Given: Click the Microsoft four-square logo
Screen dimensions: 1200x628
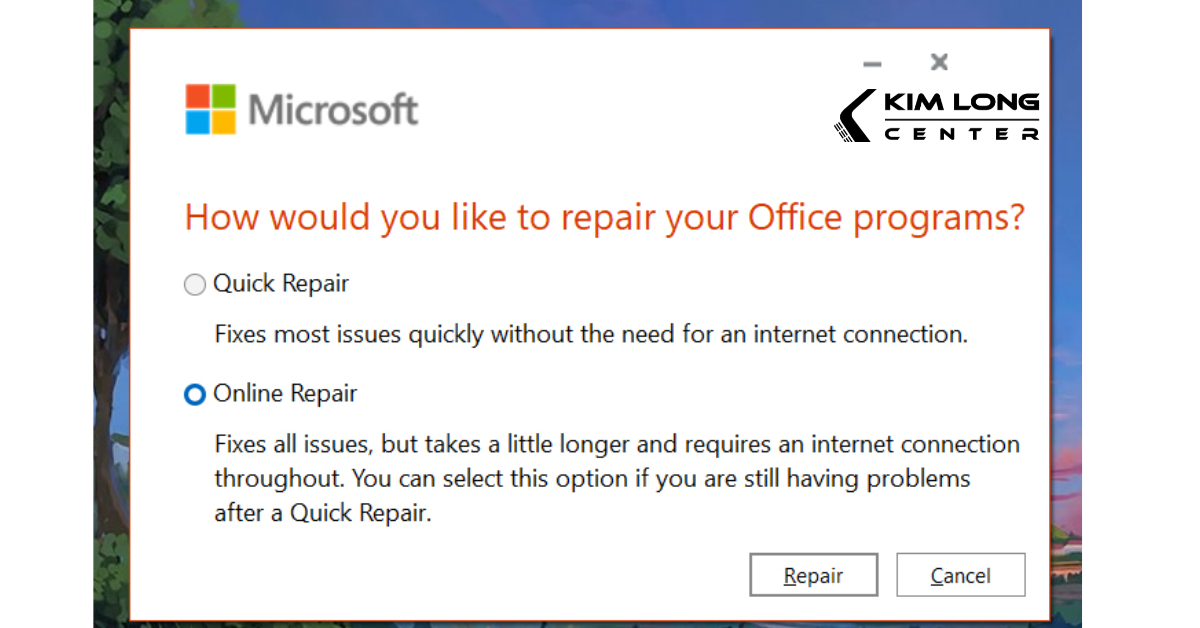Looking at the screenshot, I should click(x=210, y=109).
